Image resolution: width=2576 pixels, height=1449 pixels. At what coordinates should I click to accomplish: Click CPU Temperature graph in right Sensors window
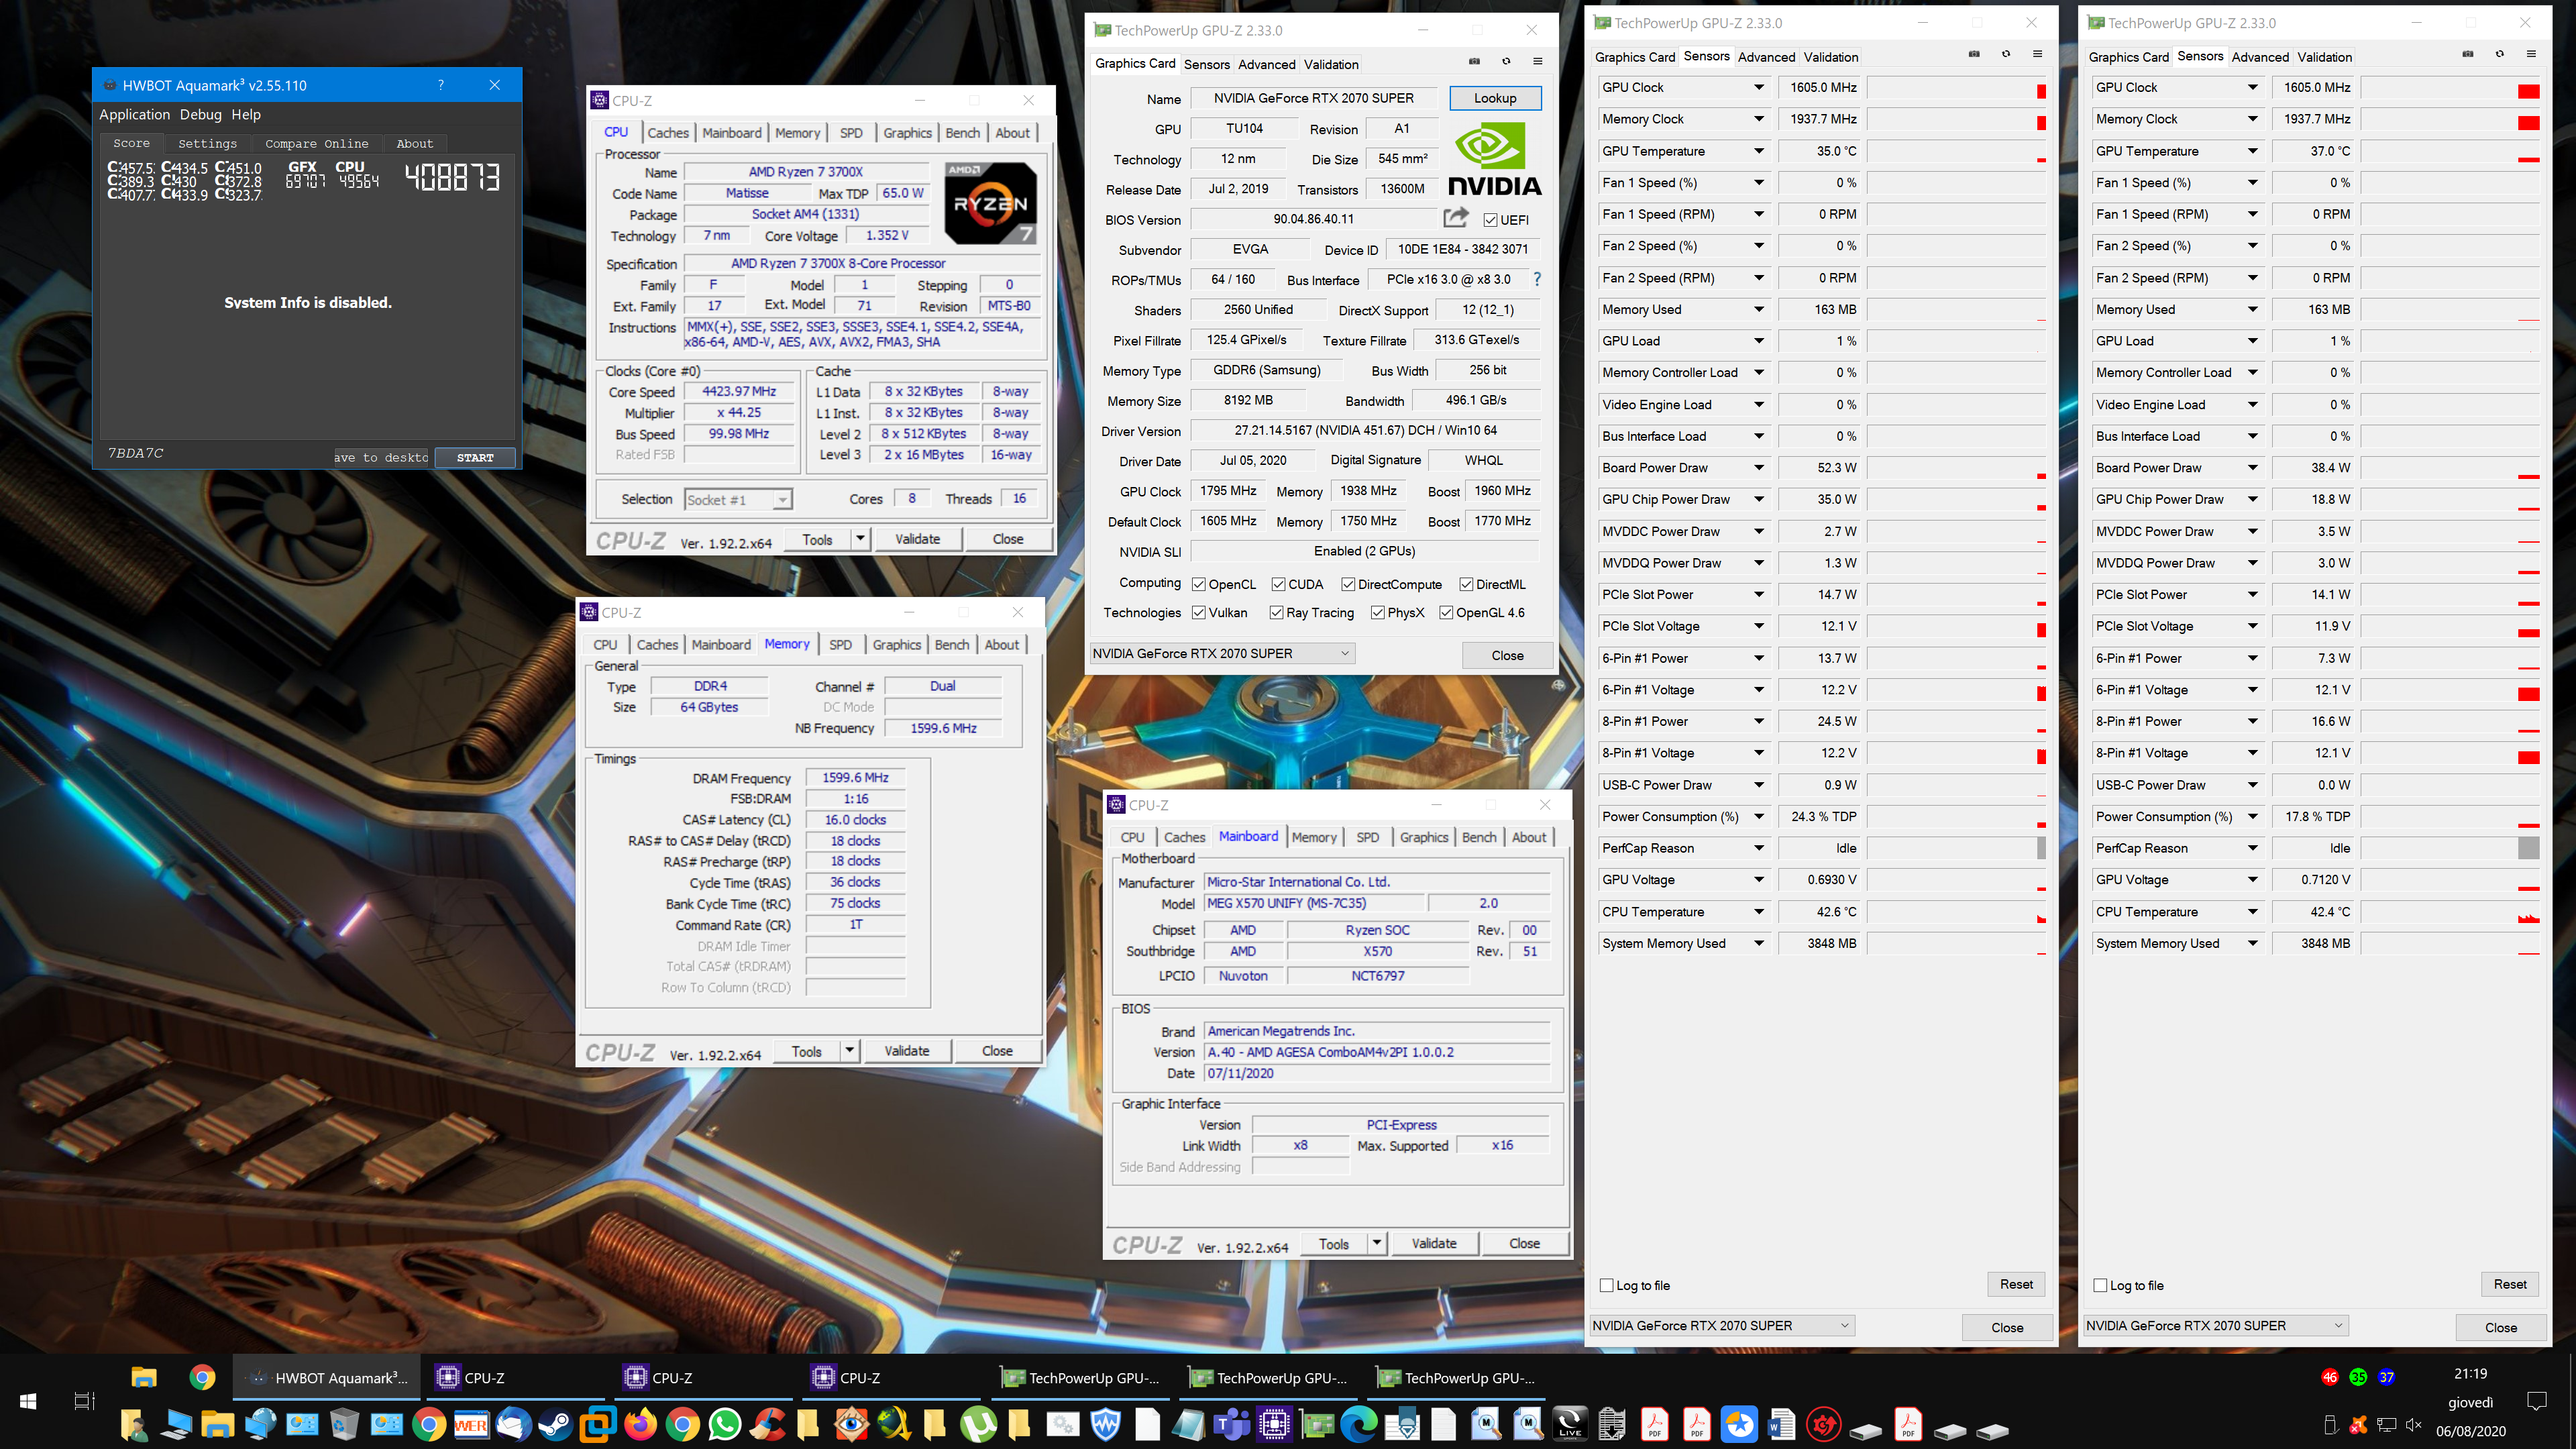click(x=2450, y=912)
